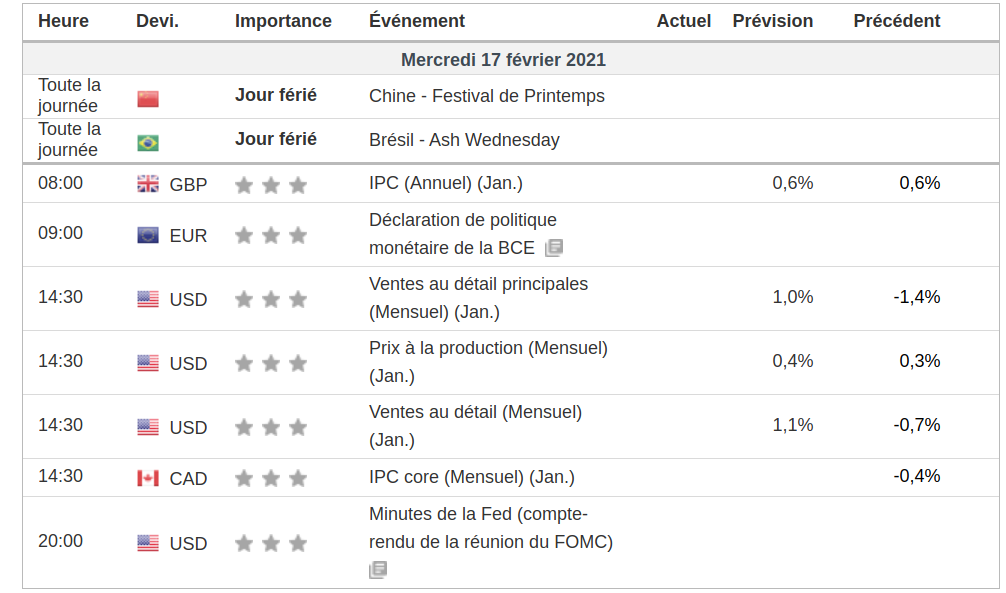Click the EU flag beside EUR
The width and height of the screenshot is (1006, 593).
148,236
